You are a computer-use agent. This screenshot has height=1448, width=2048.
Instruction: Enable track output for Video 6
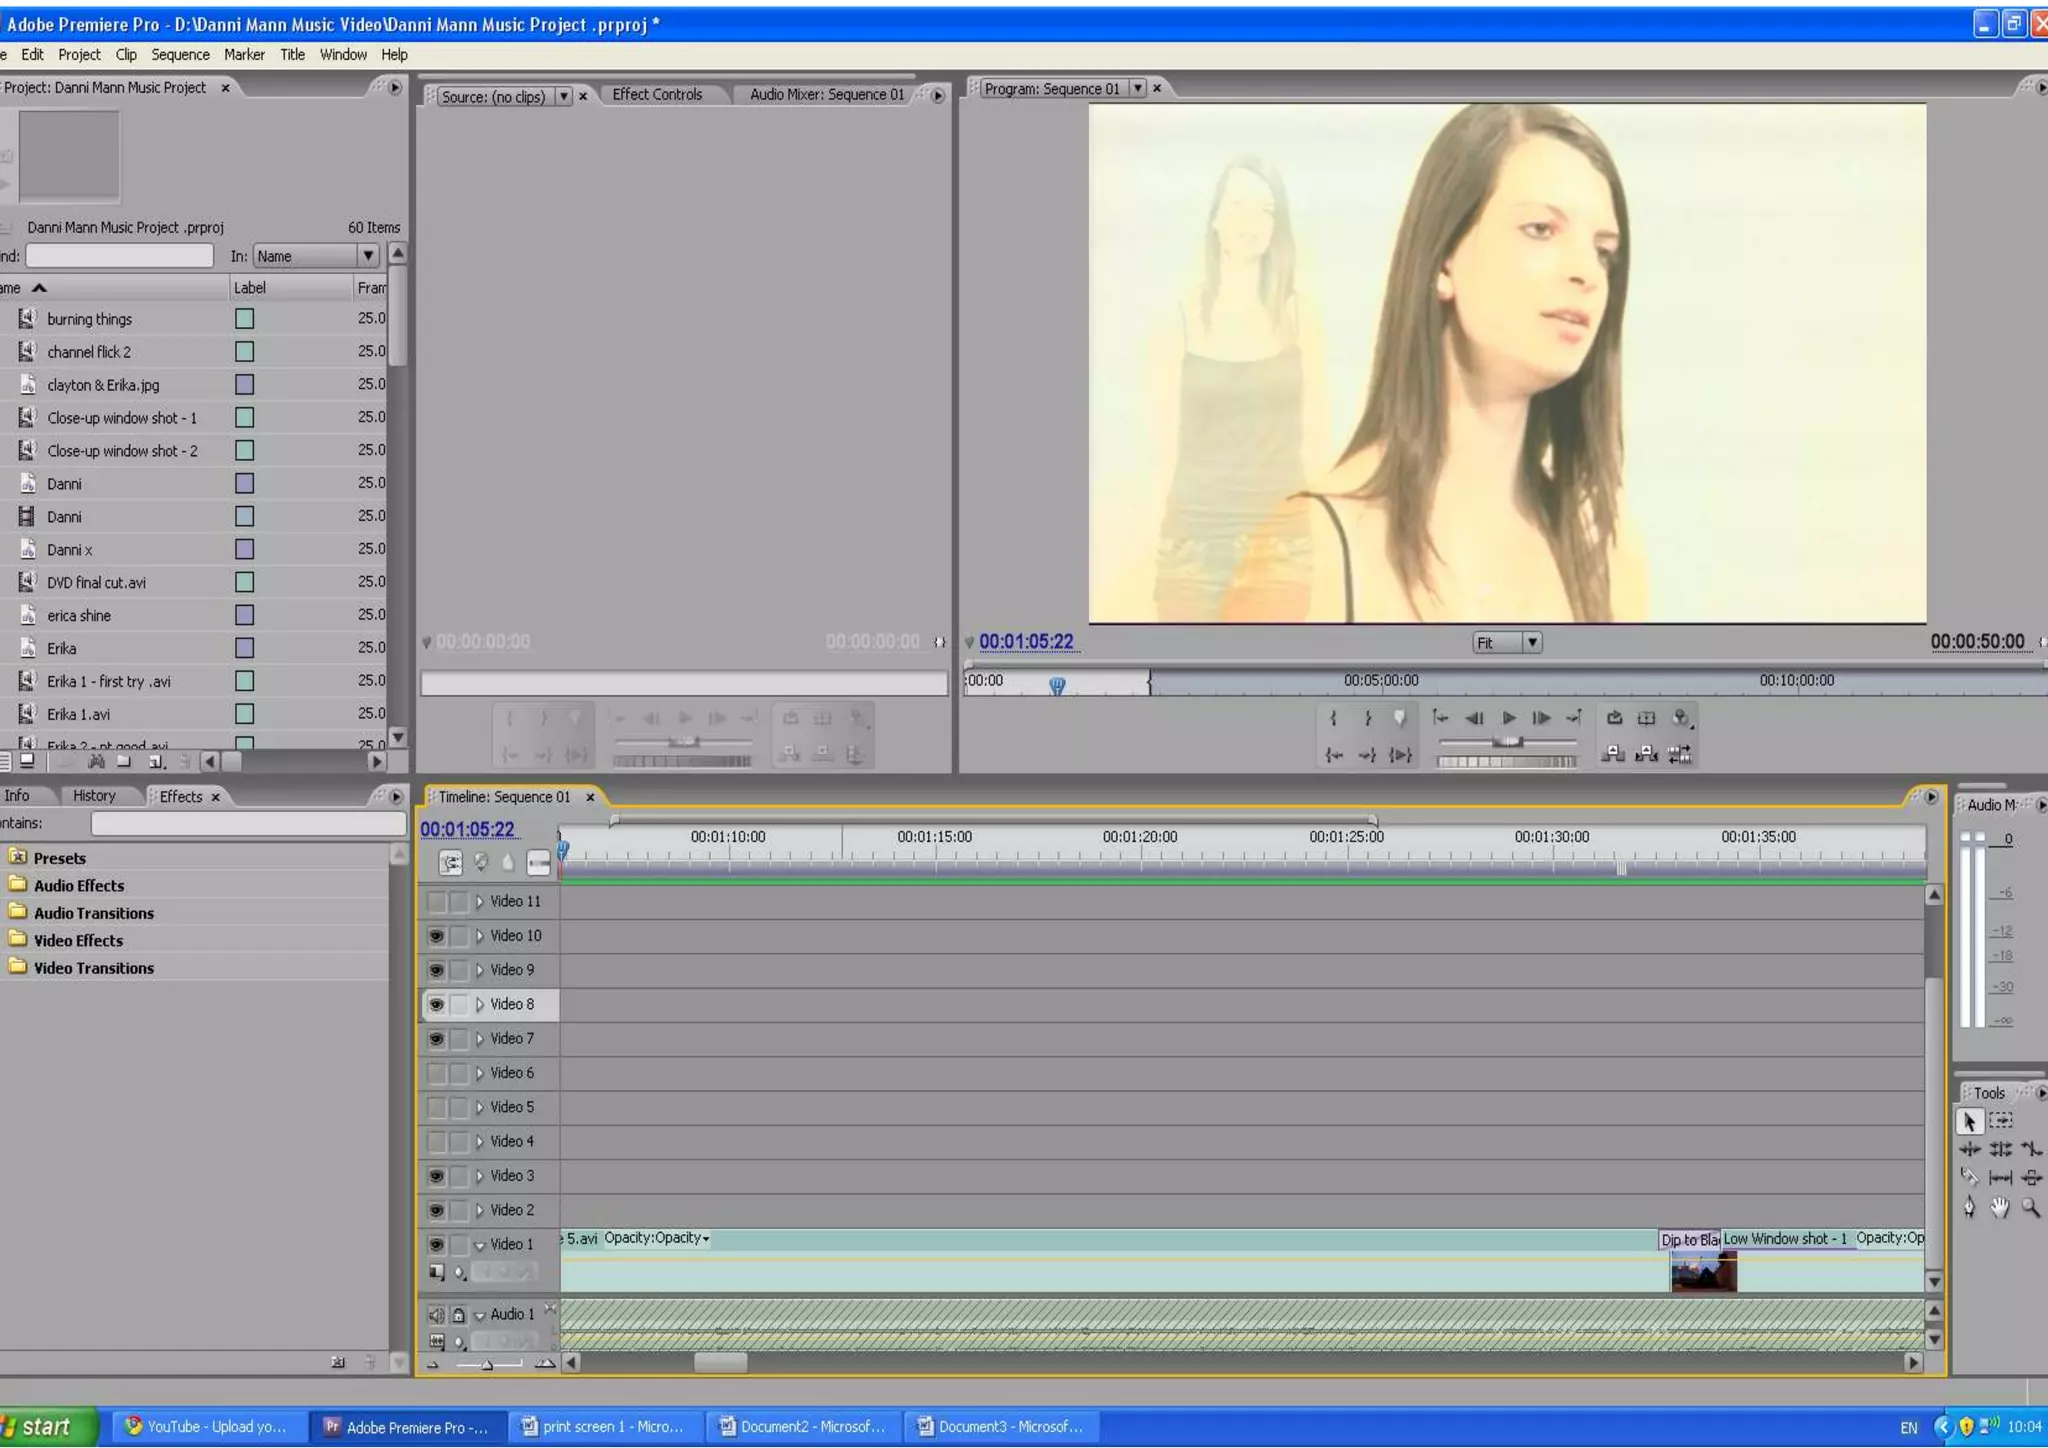pyautogui.click(x=436, y=1073)
